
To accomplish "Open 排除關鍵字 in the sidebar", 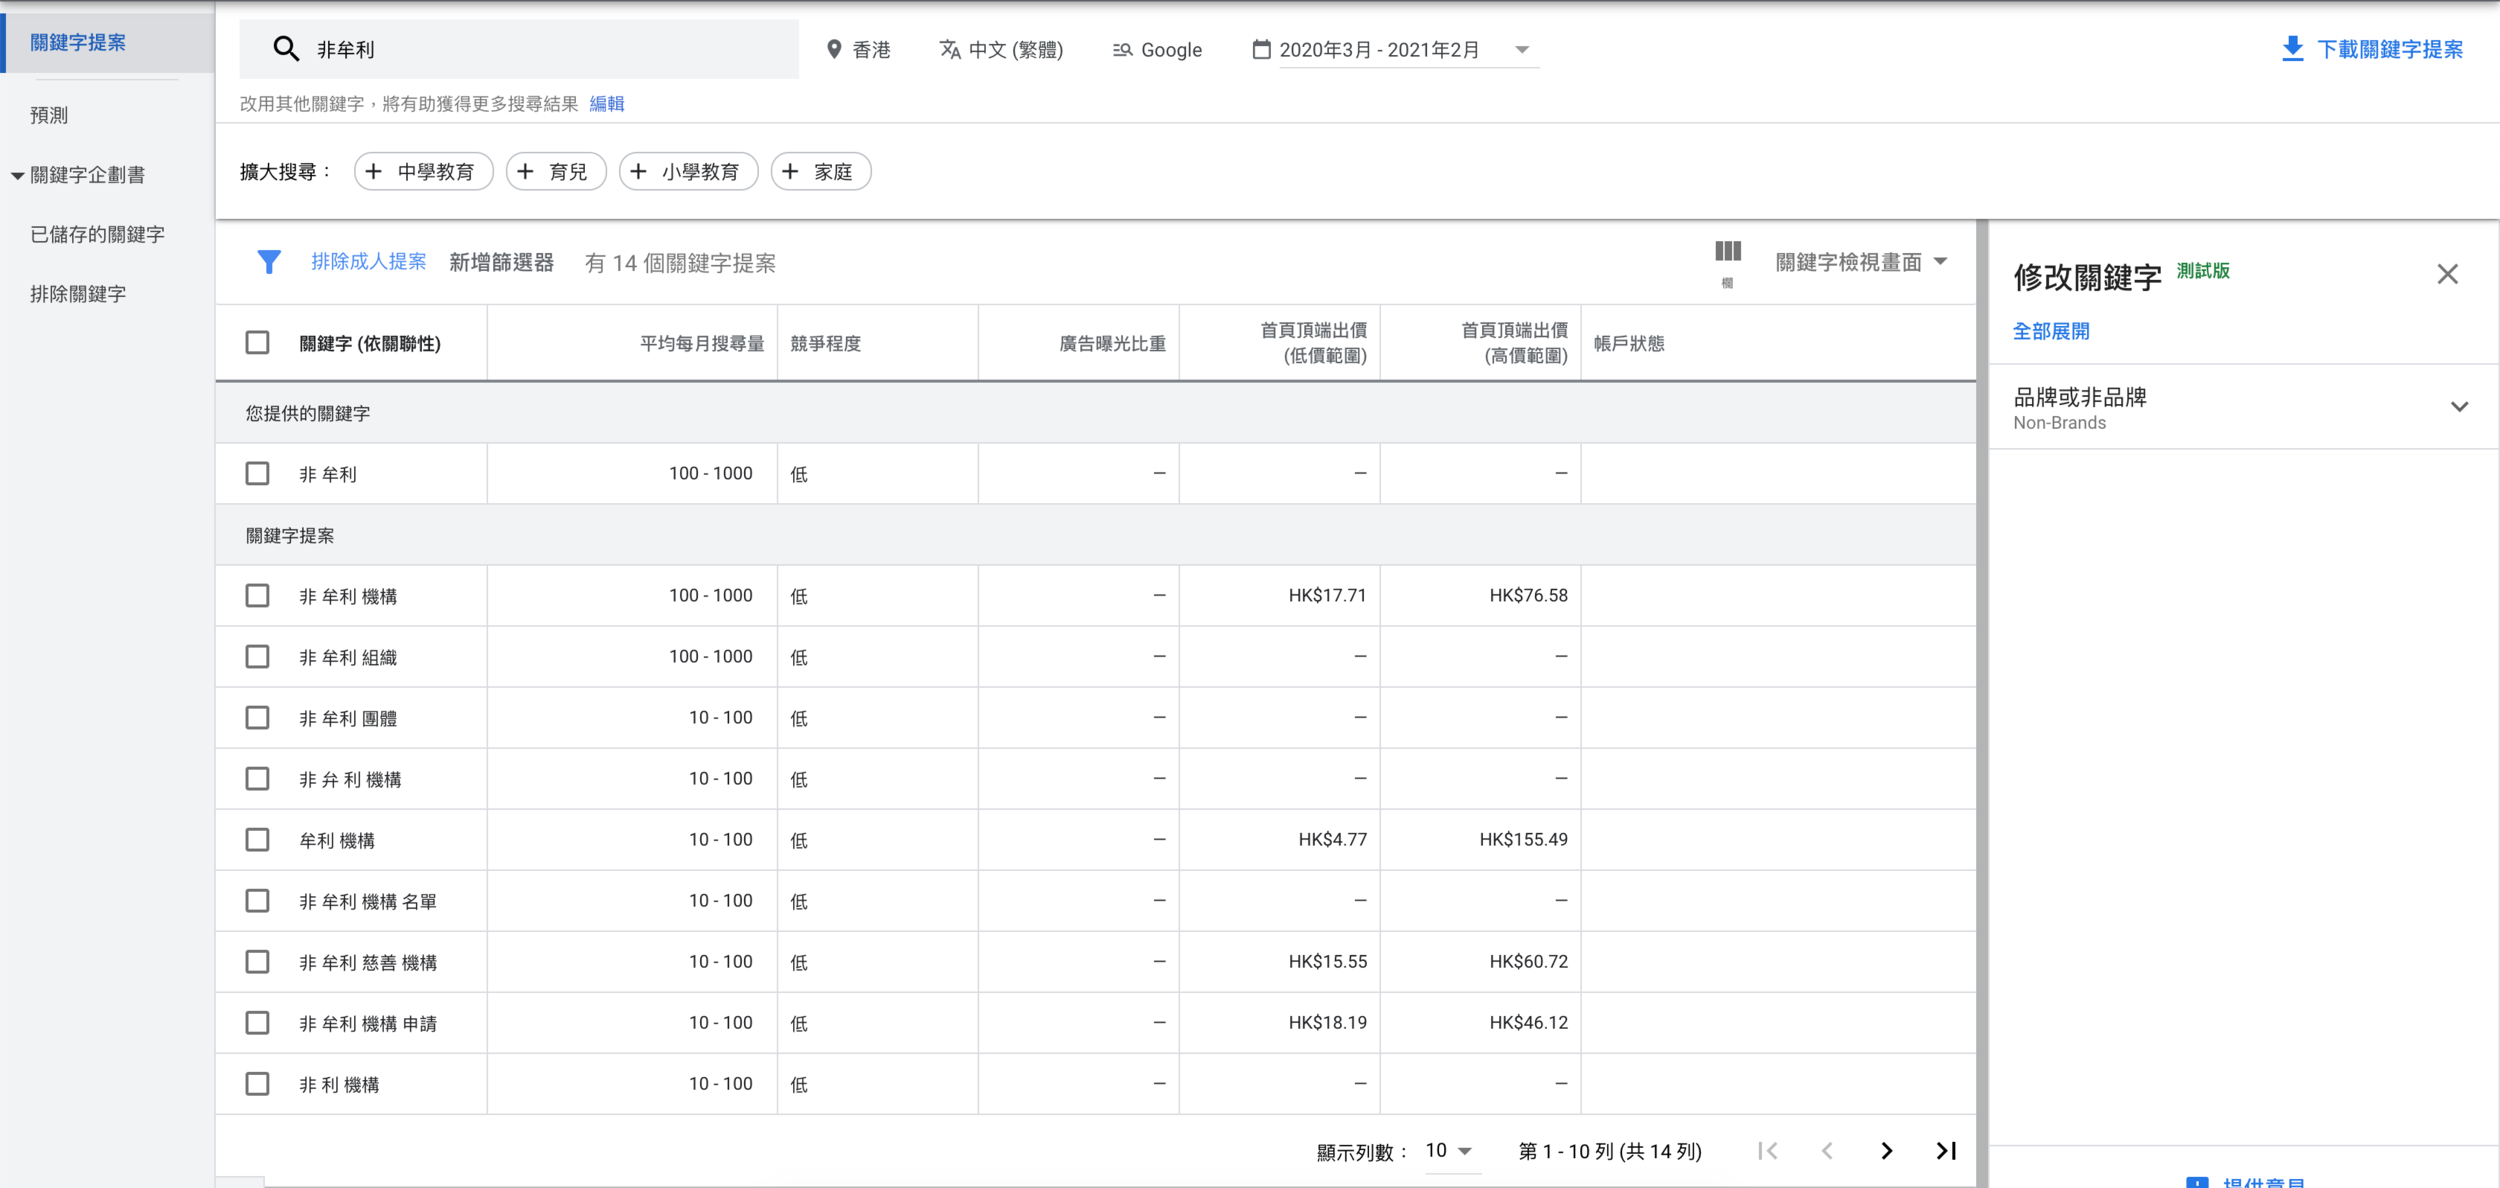I will [78, 294].
